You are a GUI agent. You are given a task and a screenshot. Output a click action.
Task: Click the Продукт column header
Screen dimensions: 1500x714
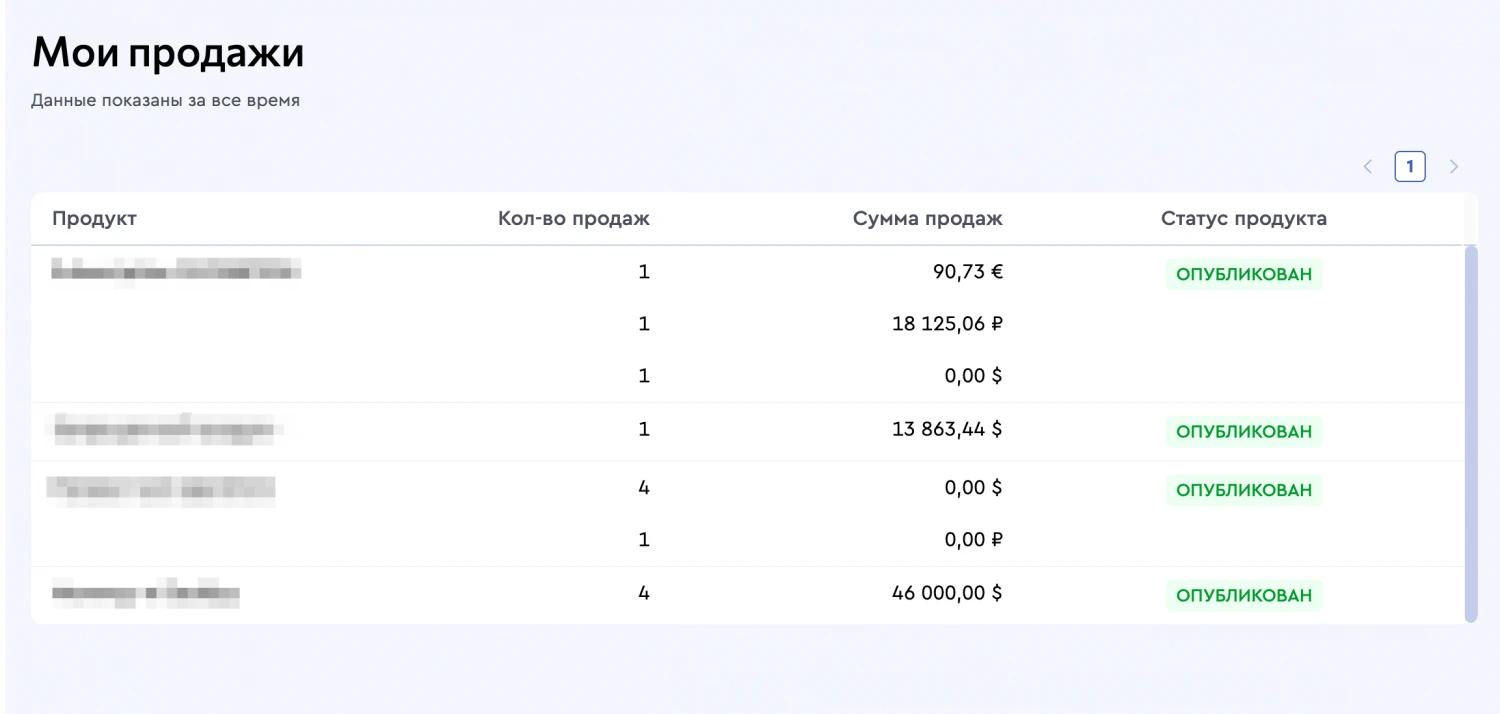point(94,219)
